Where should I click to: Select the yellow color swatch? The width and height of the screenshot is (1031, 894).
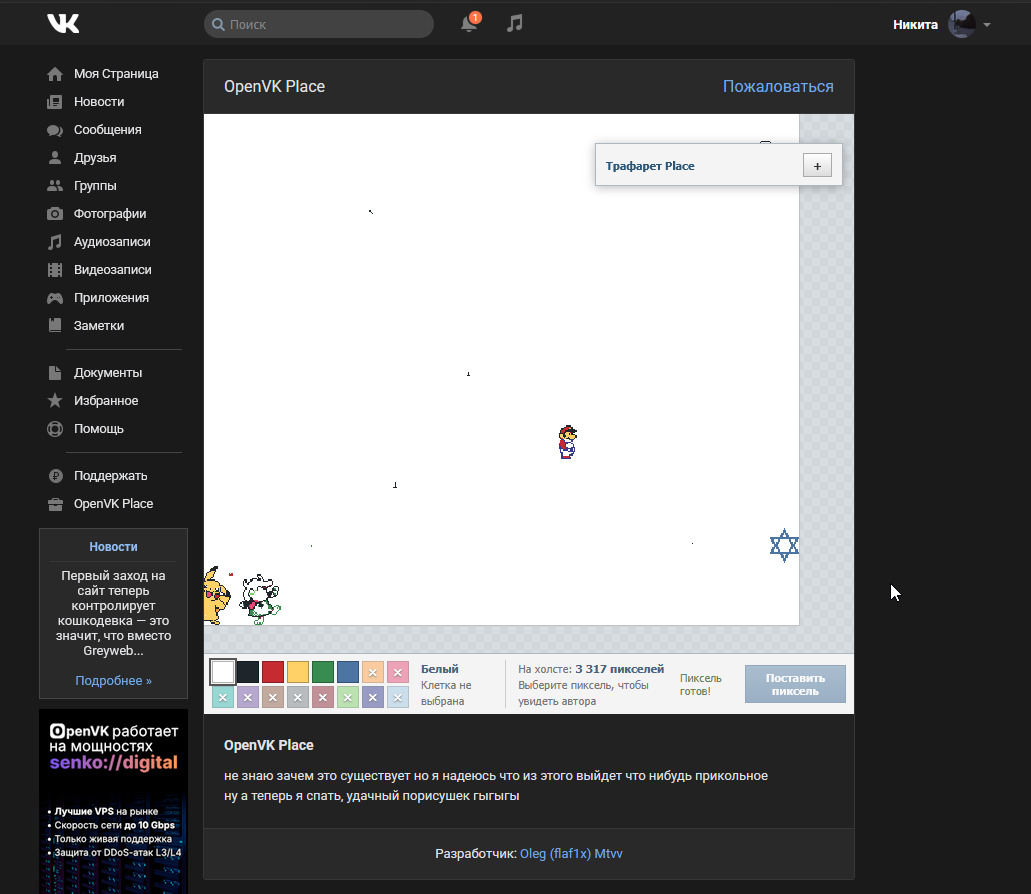[x=298, y=672]
